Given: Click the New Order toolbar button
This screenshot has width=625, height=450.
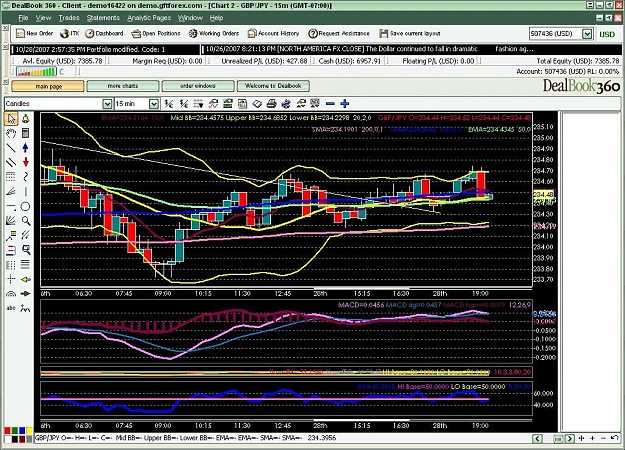Looking at the screenshot, I should (x=34, y=33).
